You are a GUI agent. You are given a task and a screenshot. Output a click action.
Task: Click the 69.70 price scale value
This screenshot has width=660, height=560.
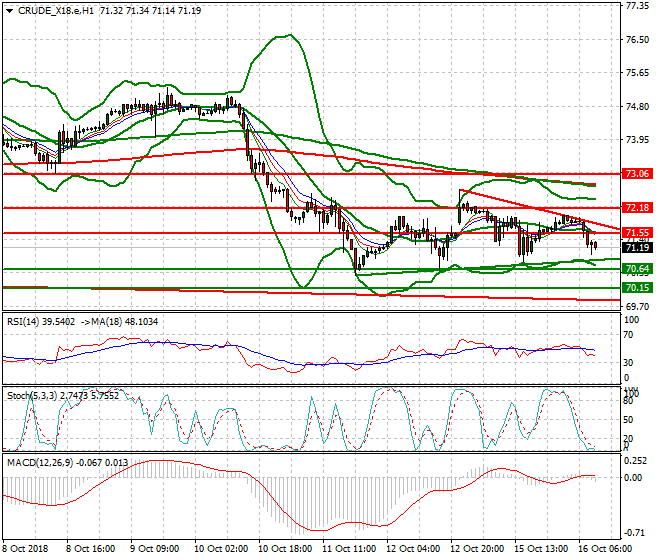(x=637, y=307)
